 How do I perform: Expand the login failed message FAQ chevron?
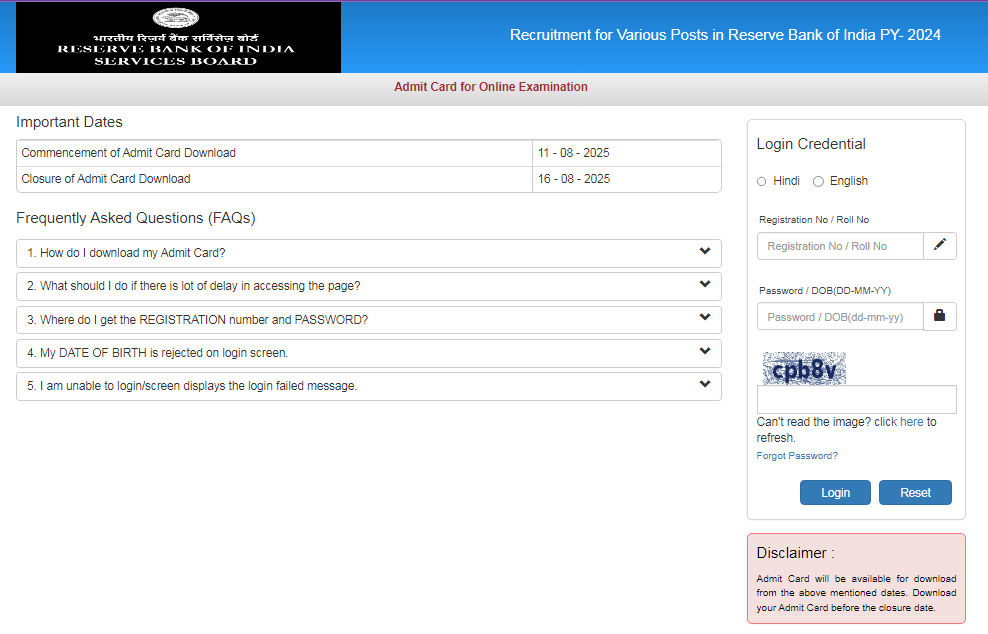(x=705, y=385)
